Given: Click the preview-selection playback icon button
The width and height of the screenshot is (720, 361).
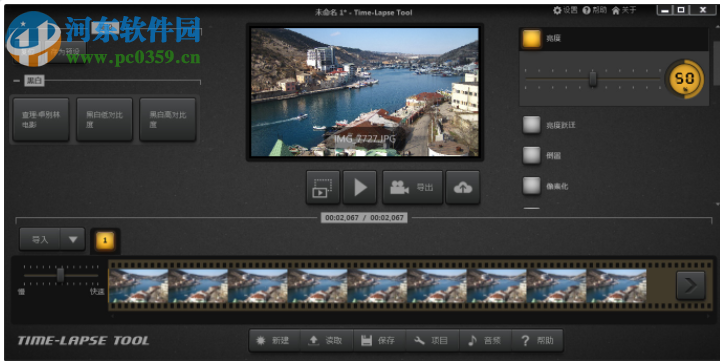Looking at the screenshot, I should [323, 187].
